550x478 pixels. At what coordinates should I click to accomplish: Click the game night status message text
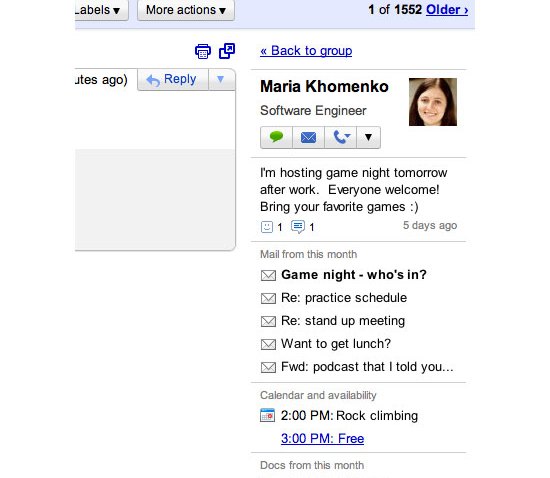(354, 190)
